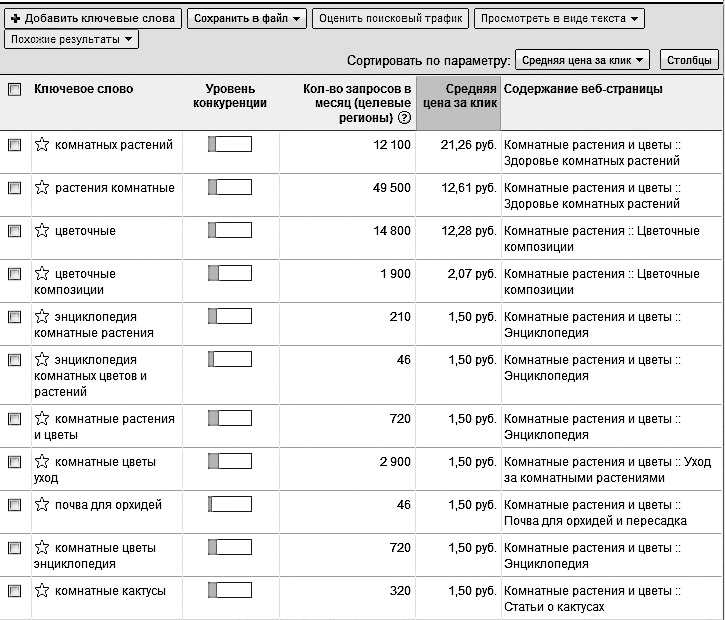Screen dimensions: 725x620
Task: Sort by 'Ключевое слово' column header
Action: pyautogui.click(x=84, y=89)
